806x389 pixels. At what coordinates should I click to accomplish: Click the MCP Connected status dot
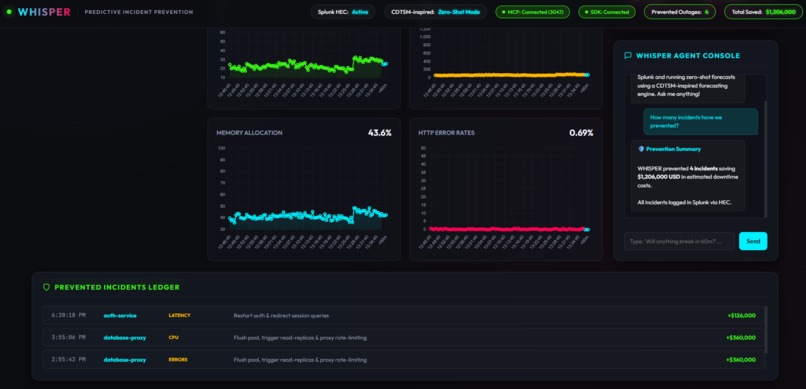[504, 12]
